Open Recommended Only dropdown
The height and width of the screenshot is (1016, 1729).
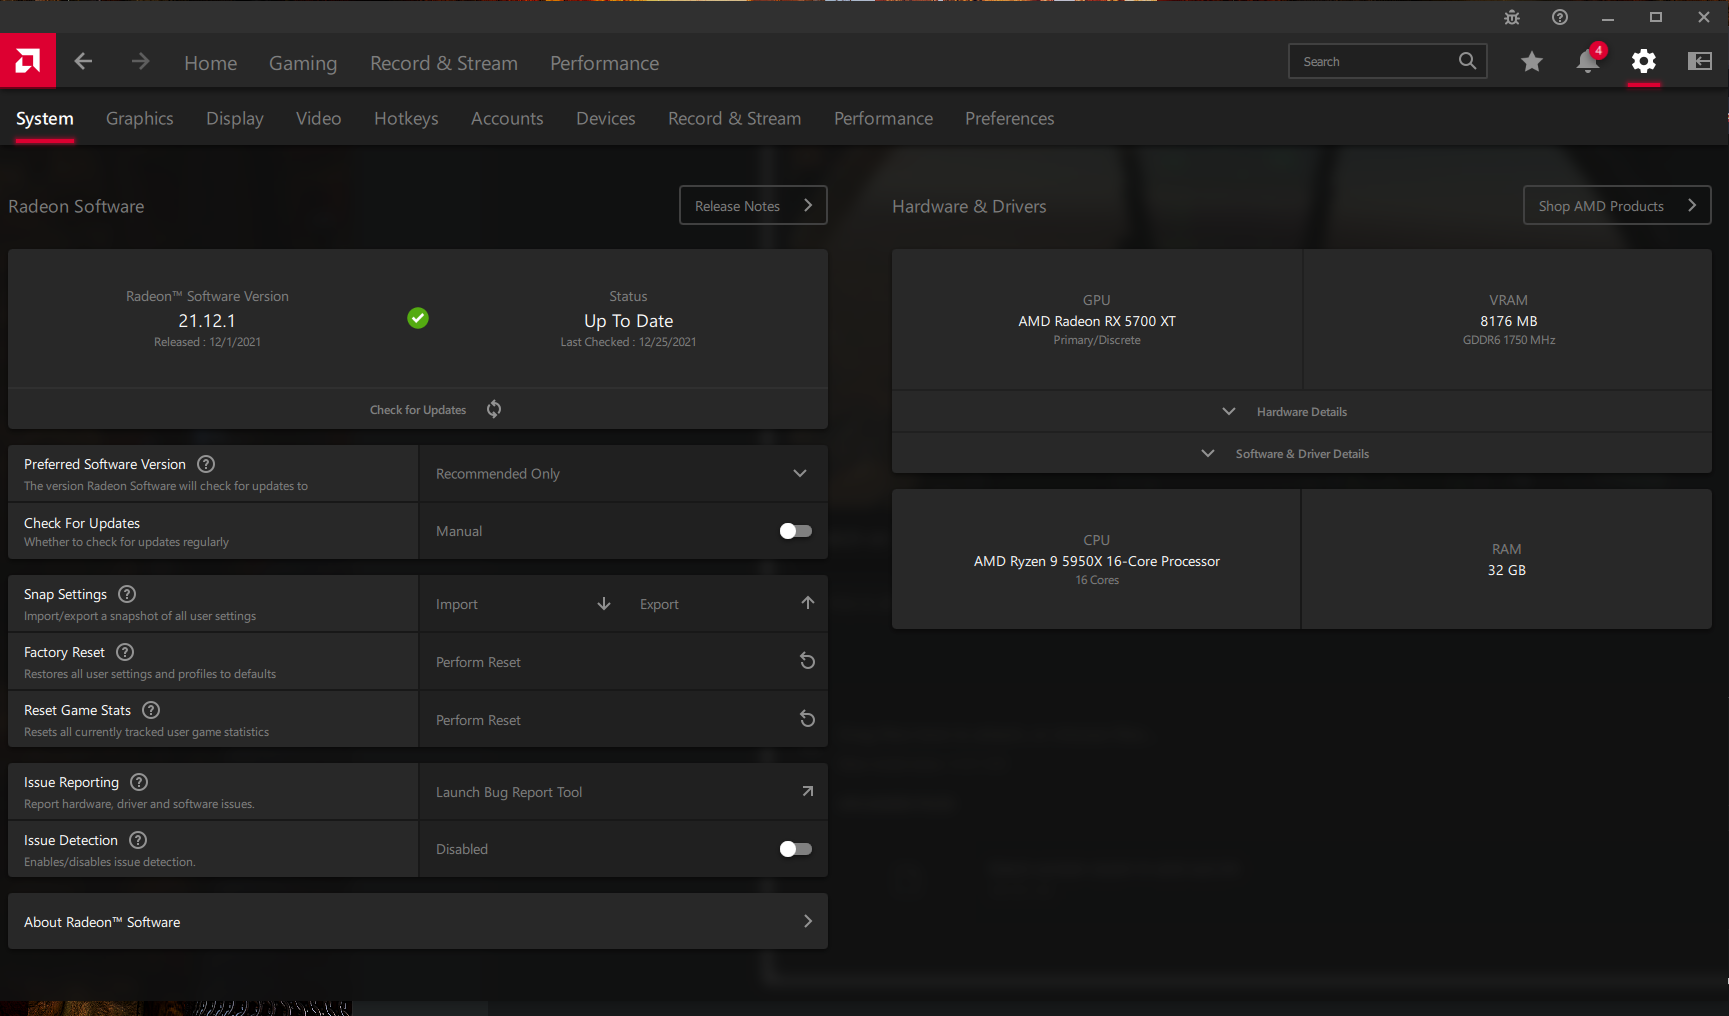[623, 473]
